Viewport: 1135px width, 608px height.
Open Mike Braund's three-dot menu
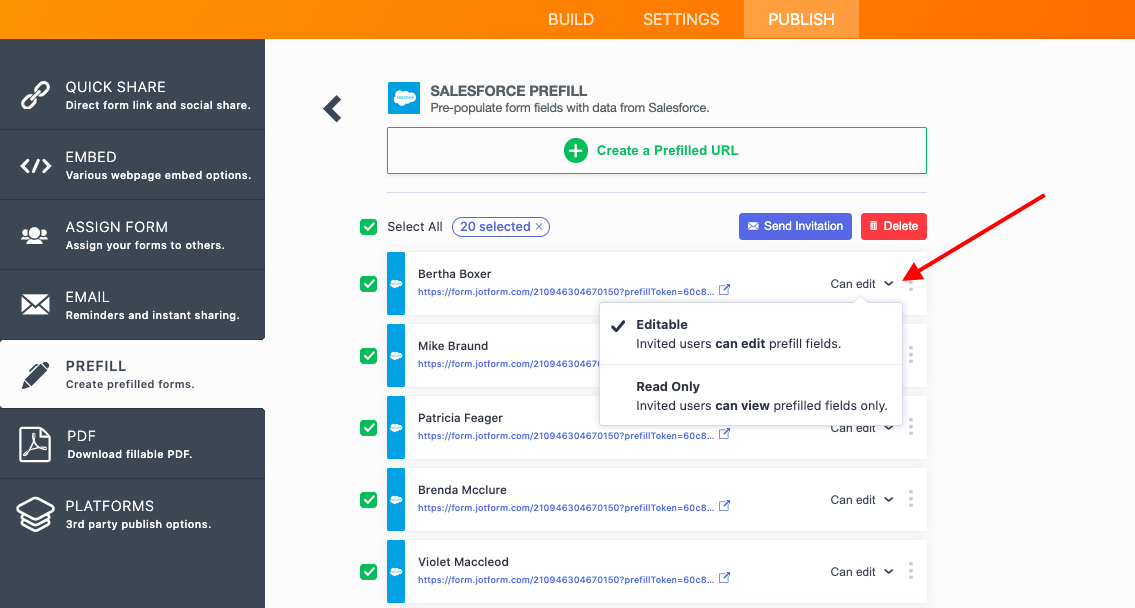[911, 355]
